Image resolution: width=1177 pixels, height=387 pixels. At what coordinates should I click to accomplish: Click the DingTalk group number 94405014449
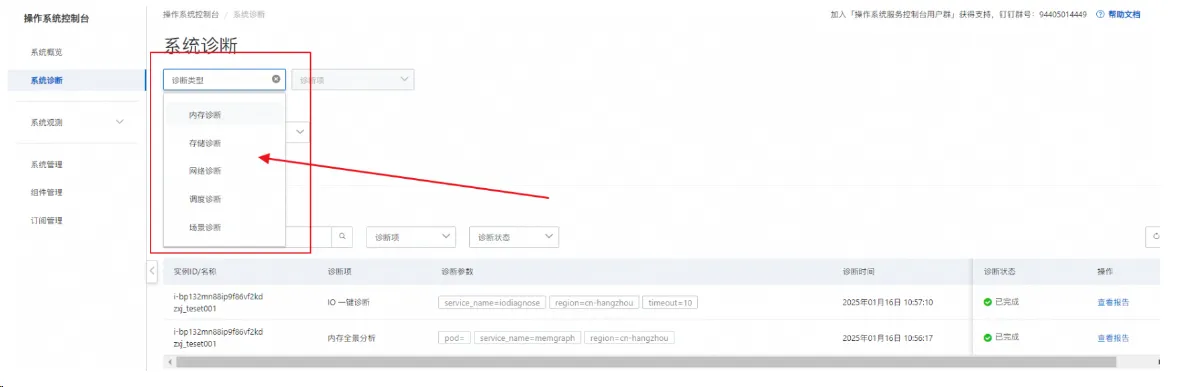tap(1064, 14)
